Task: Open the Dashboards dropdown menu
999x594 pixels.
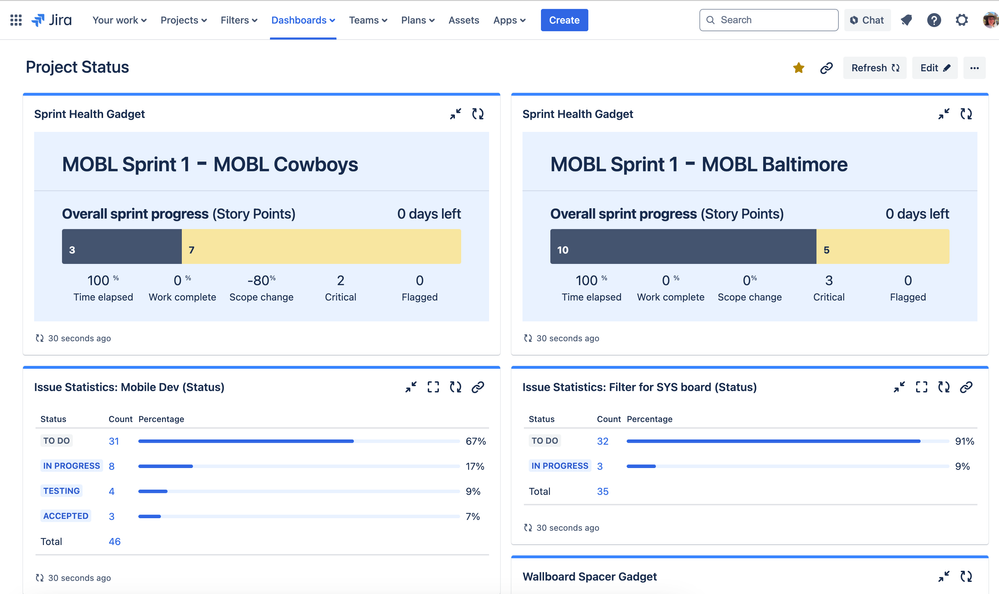Action: (x=302, y=19)
